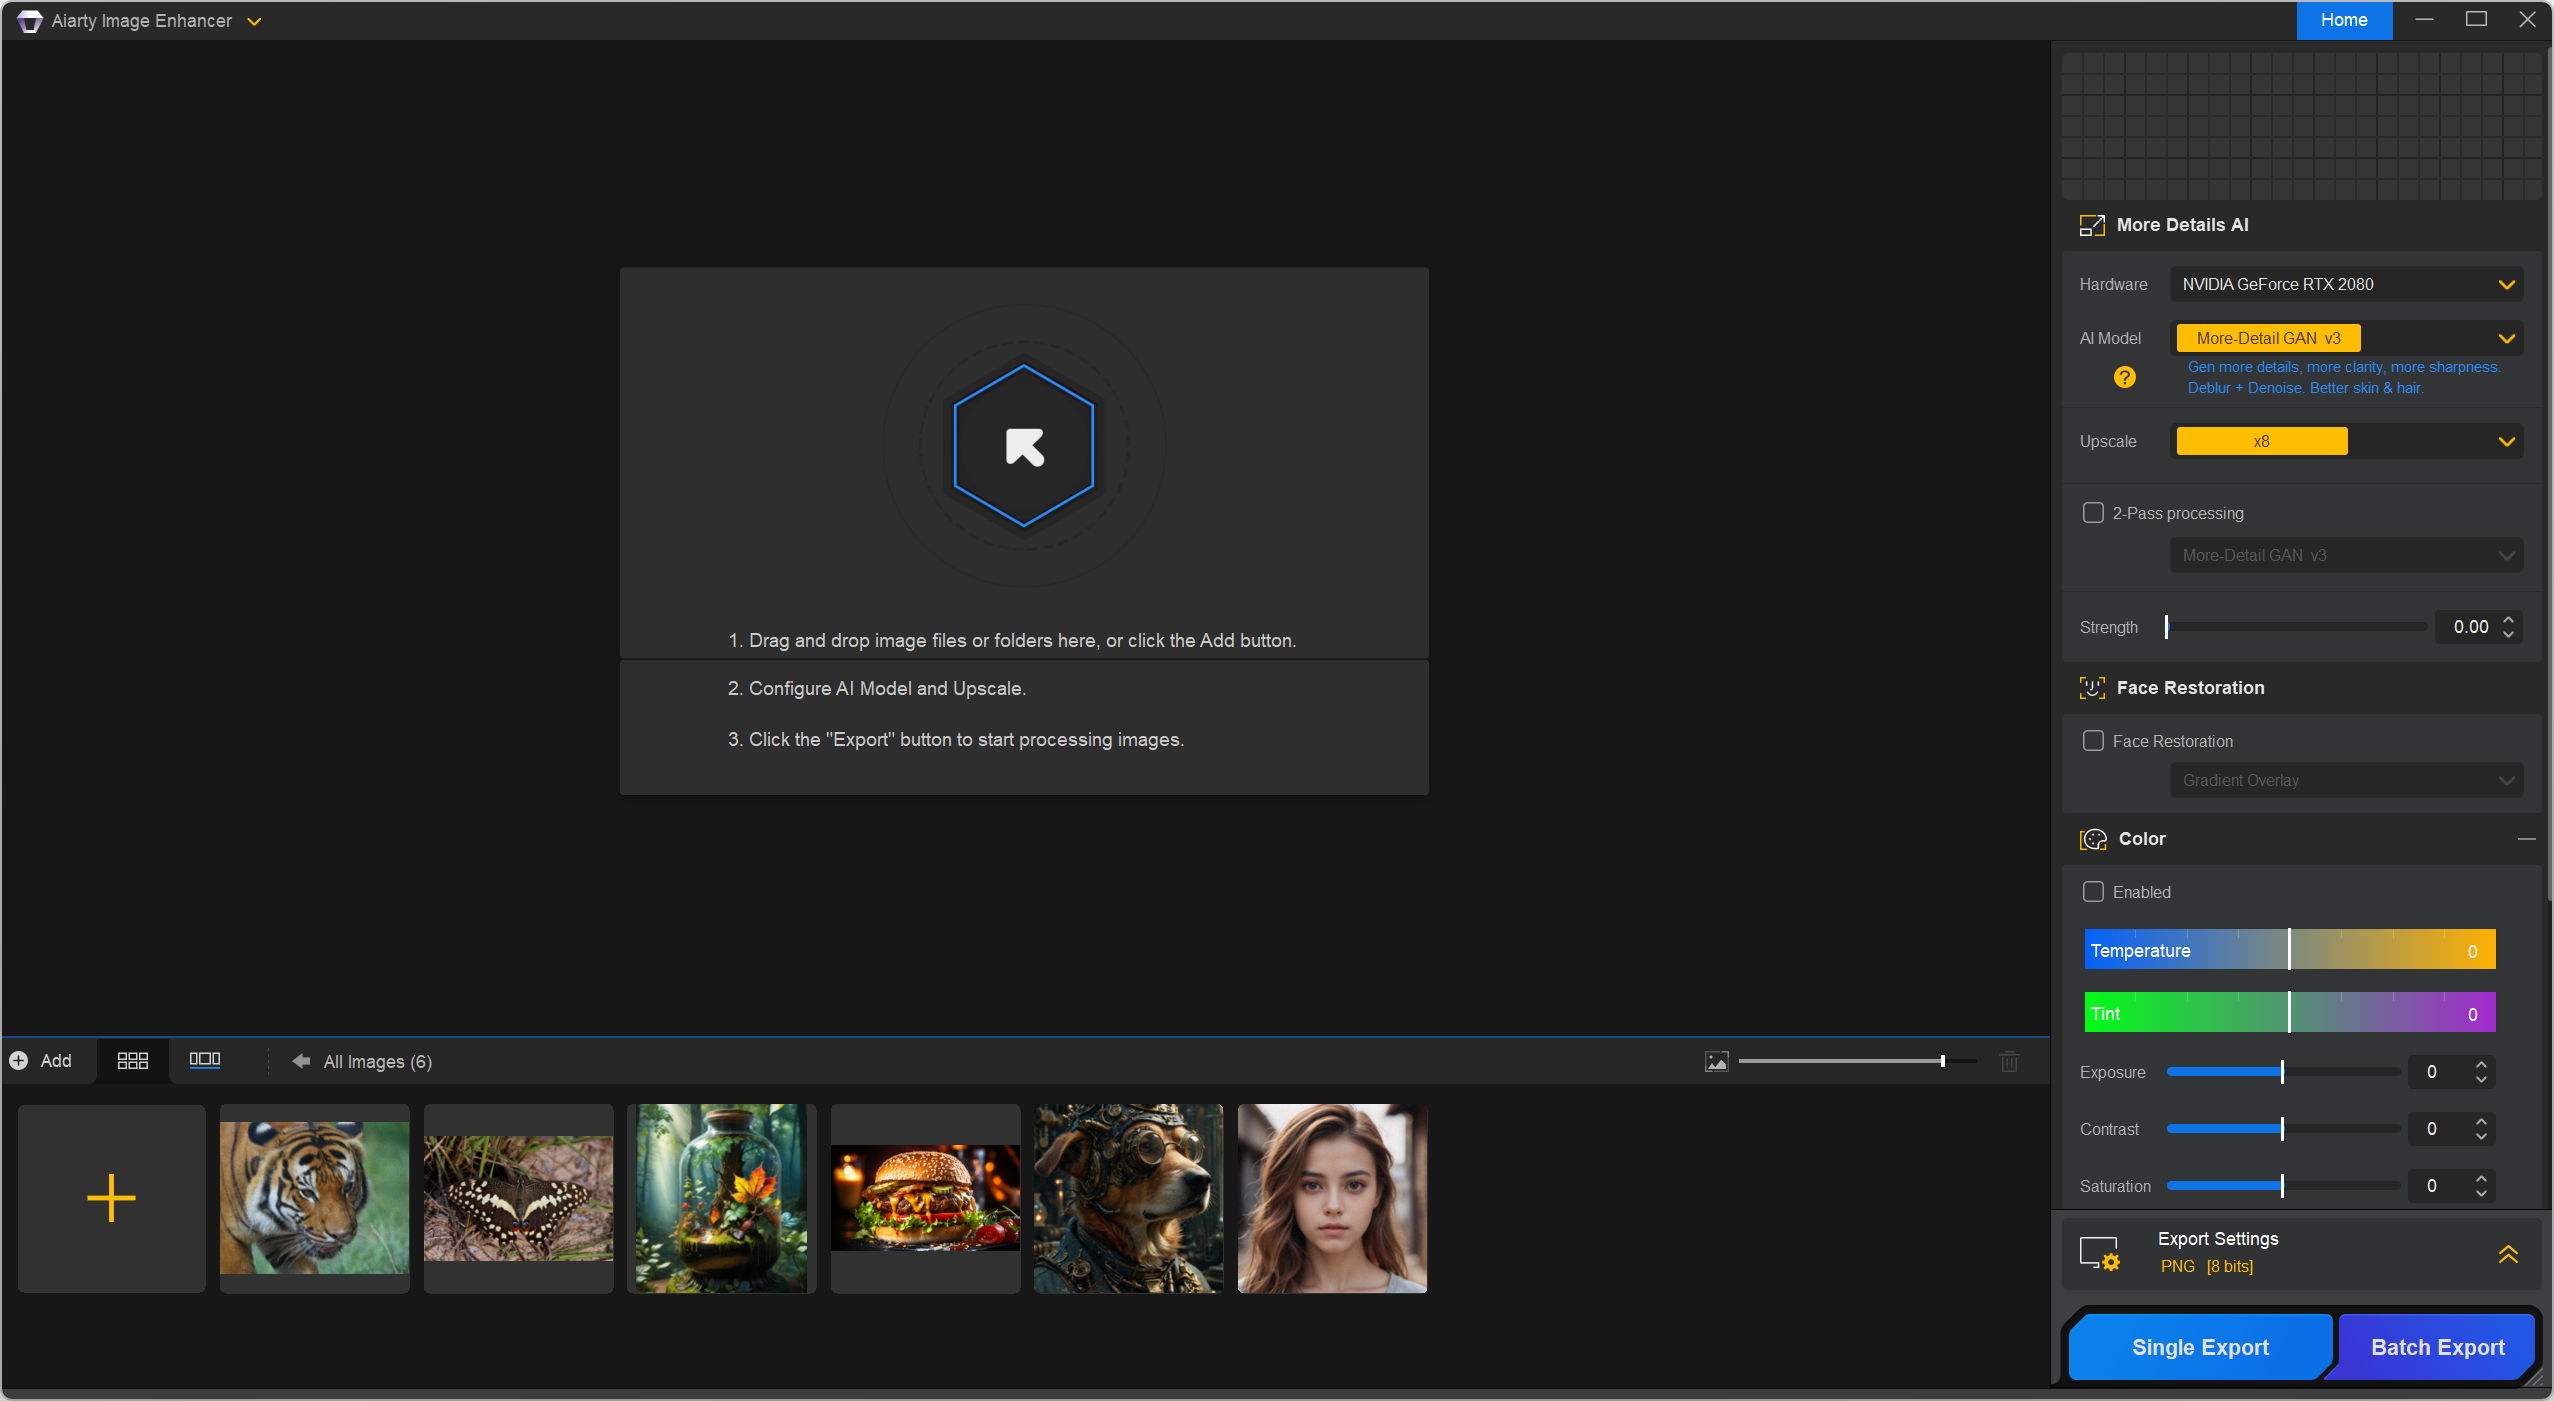The width and height of the screenshot is (2554, 1401).
Task: Click the Temperature color slider
Action: (x=2289, y=950)
